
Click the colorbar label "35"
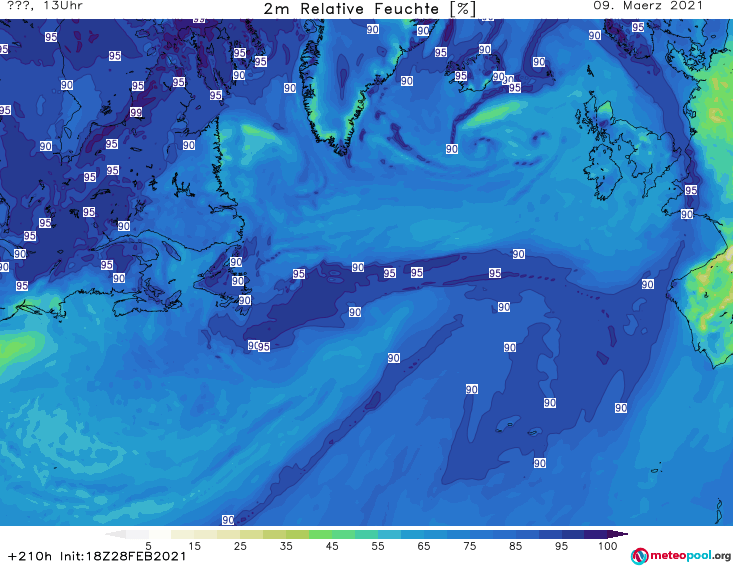(x=286, y=546)
